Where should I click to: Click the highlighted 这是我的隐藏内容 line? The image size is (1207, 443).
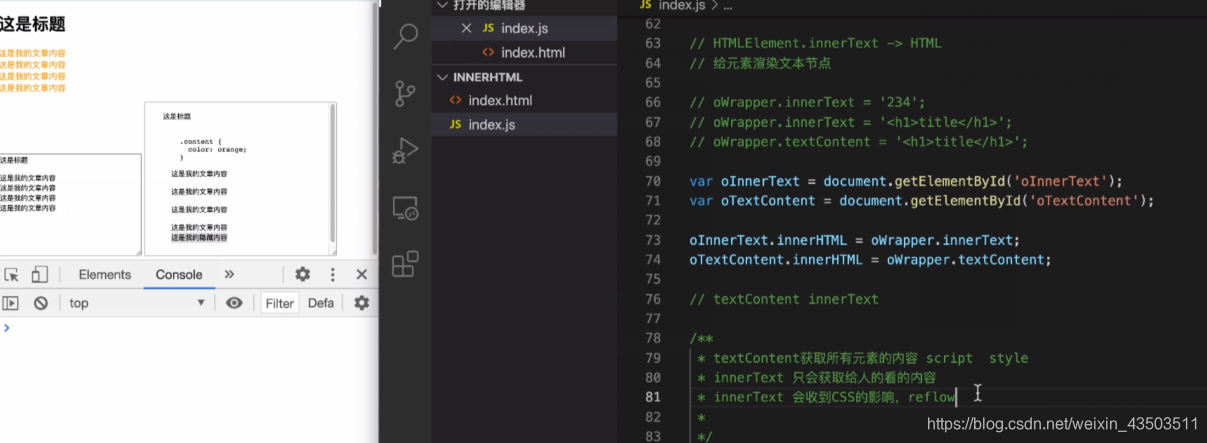199,238
